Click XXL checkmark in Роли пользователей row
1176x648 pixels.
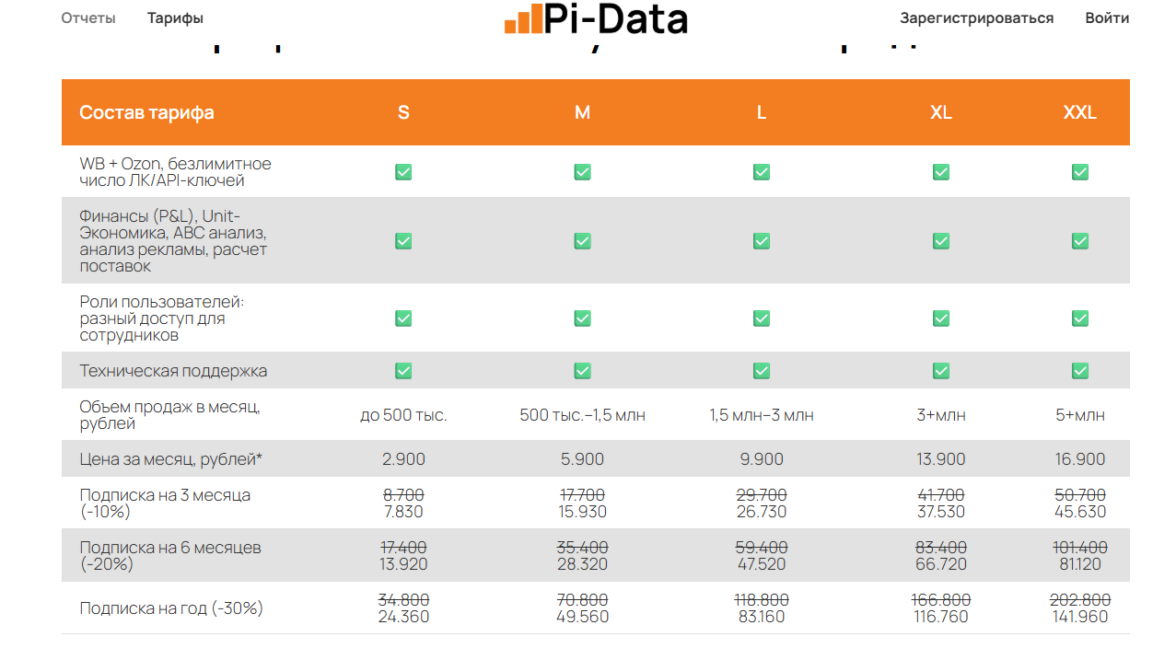tap(1080, 318)
